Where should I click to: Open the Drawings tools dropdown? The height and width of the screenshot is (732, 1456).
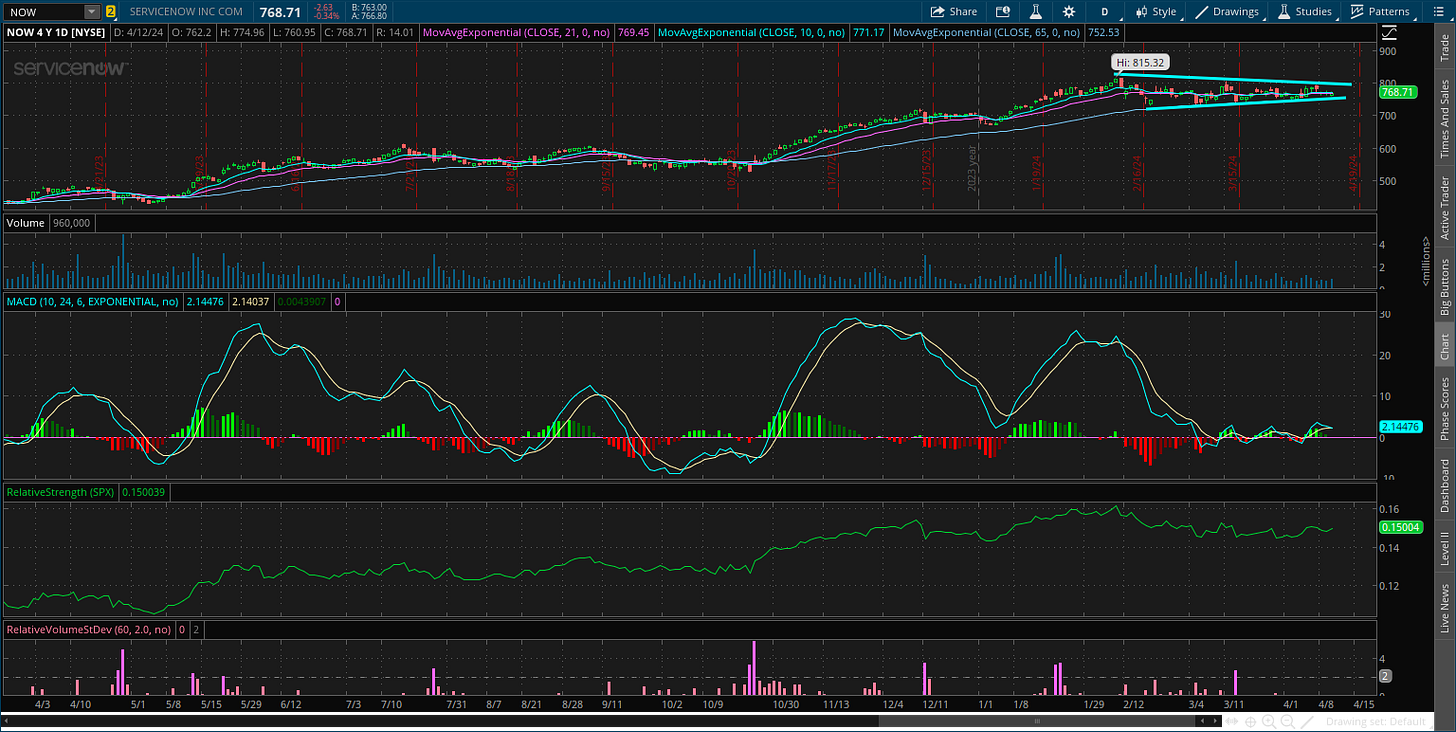point(1228,12)
